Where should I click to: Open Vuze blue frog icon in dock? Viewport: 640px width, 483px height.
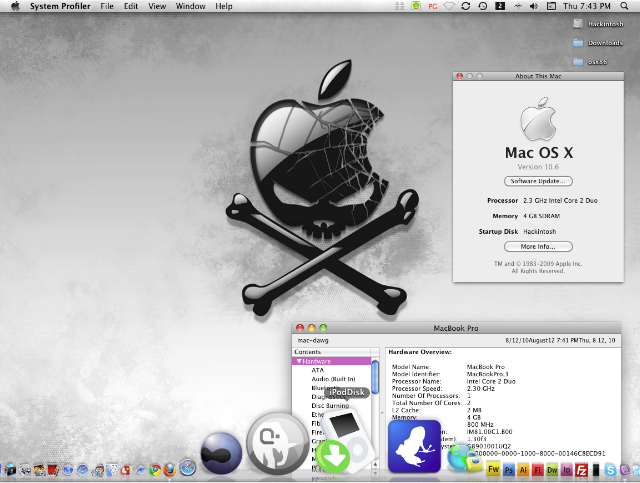(414, 446)
